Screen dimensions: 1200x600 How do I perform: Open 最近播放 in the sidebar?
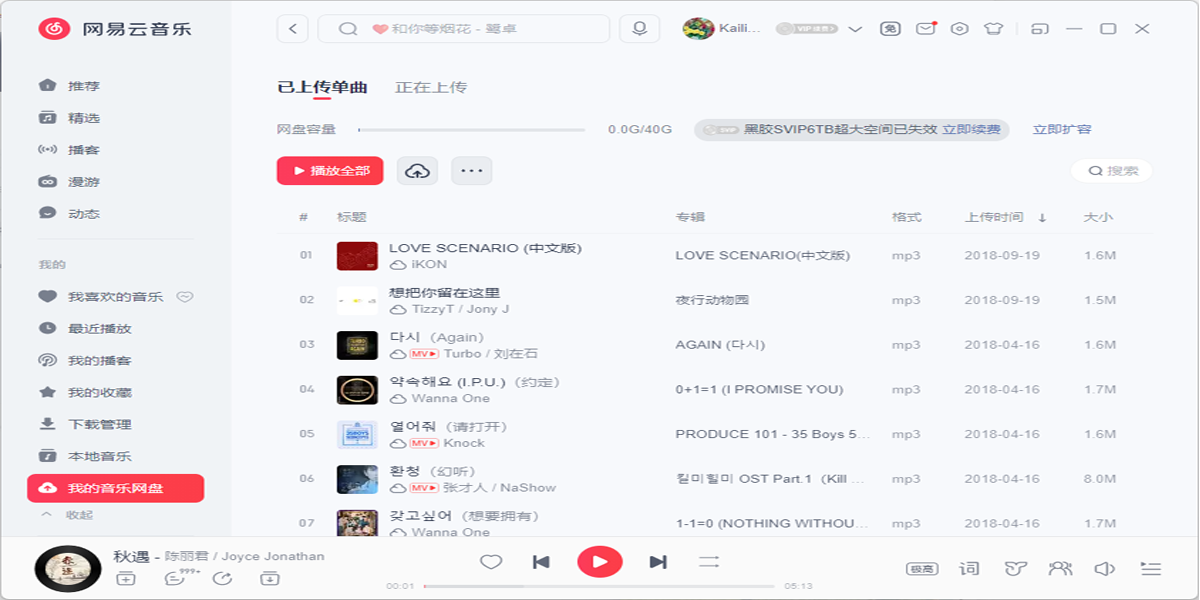point(99,328)
